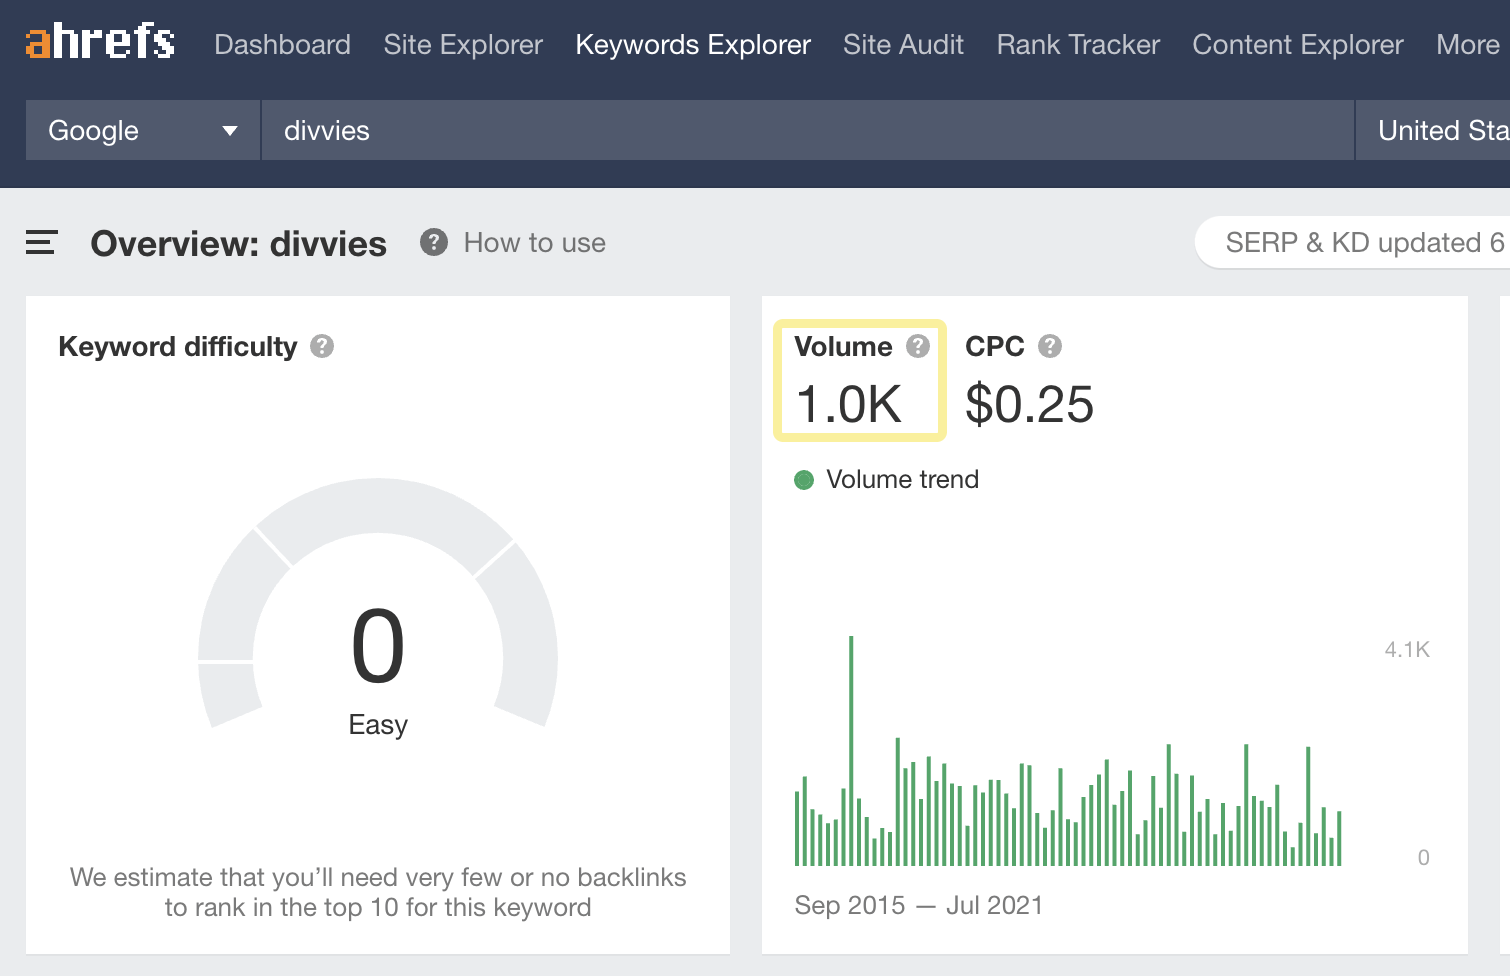This screenshot has height=976, width=1510.
Task: Click help icon beside How to use
Action: (x=433, y=243)
